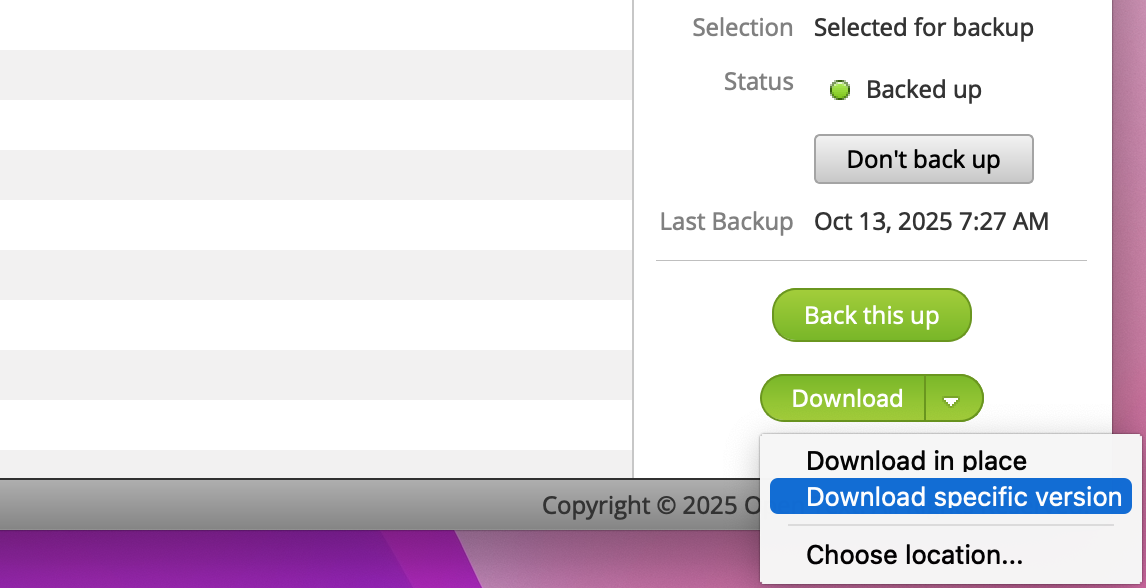
Task: Click the separator inside the download menu
Action: point(949,525)
